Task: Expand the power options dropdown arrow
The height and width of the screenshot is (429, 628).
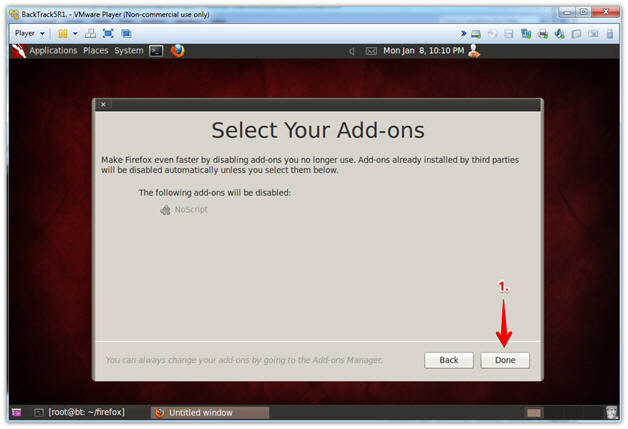Action: click(75, 34)
